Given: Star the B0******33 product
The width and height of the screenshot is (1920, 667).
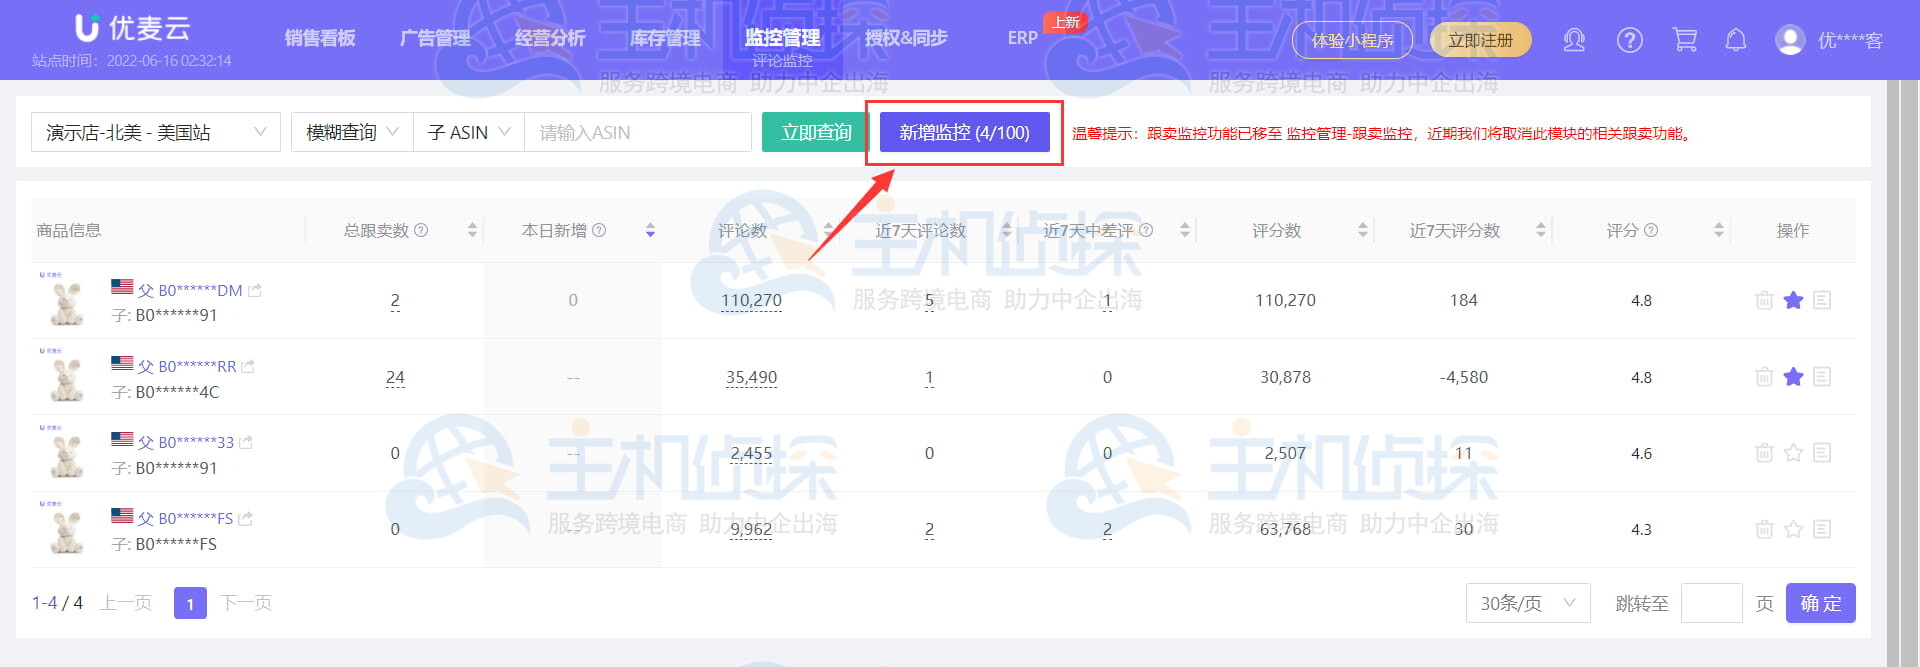Looking at the screenshot, I should click(x=1793, y=453).
